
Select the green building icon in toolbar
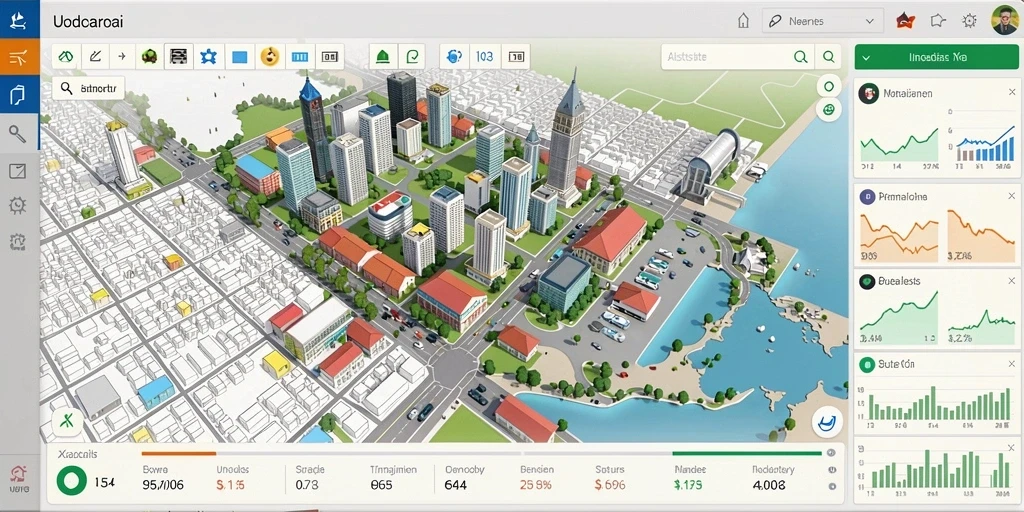383,57
